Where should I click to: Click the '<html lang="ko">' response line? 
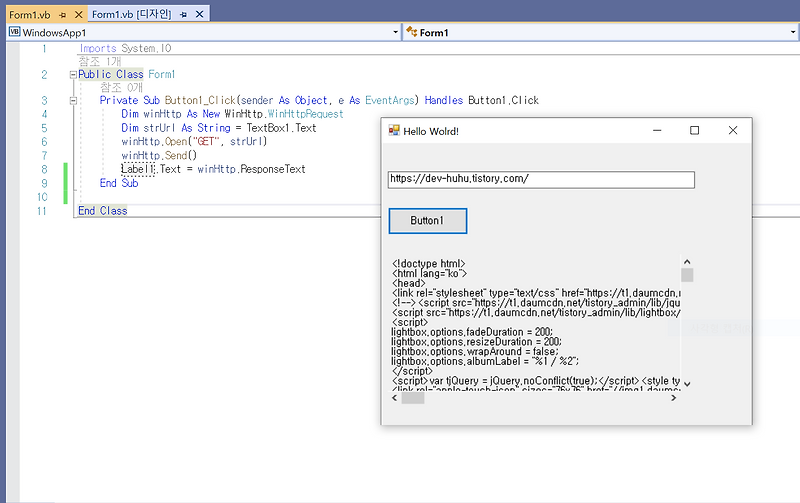coord(430,273)
